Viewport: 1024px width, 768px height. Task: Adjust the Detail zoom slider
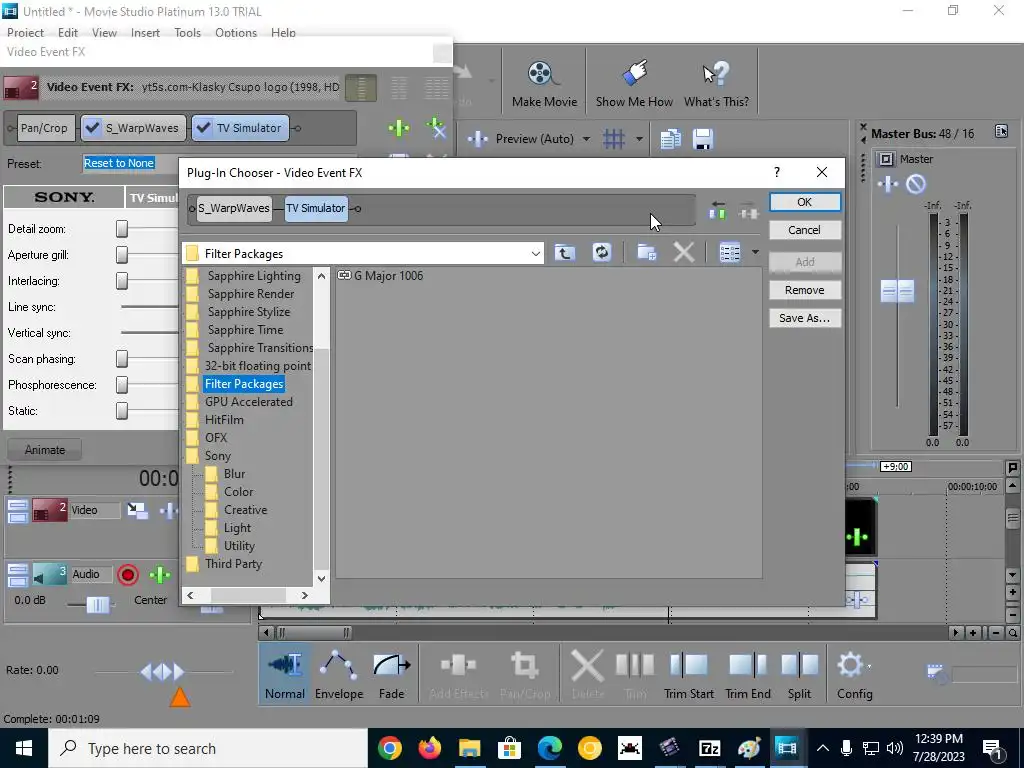tap(122, 229)
